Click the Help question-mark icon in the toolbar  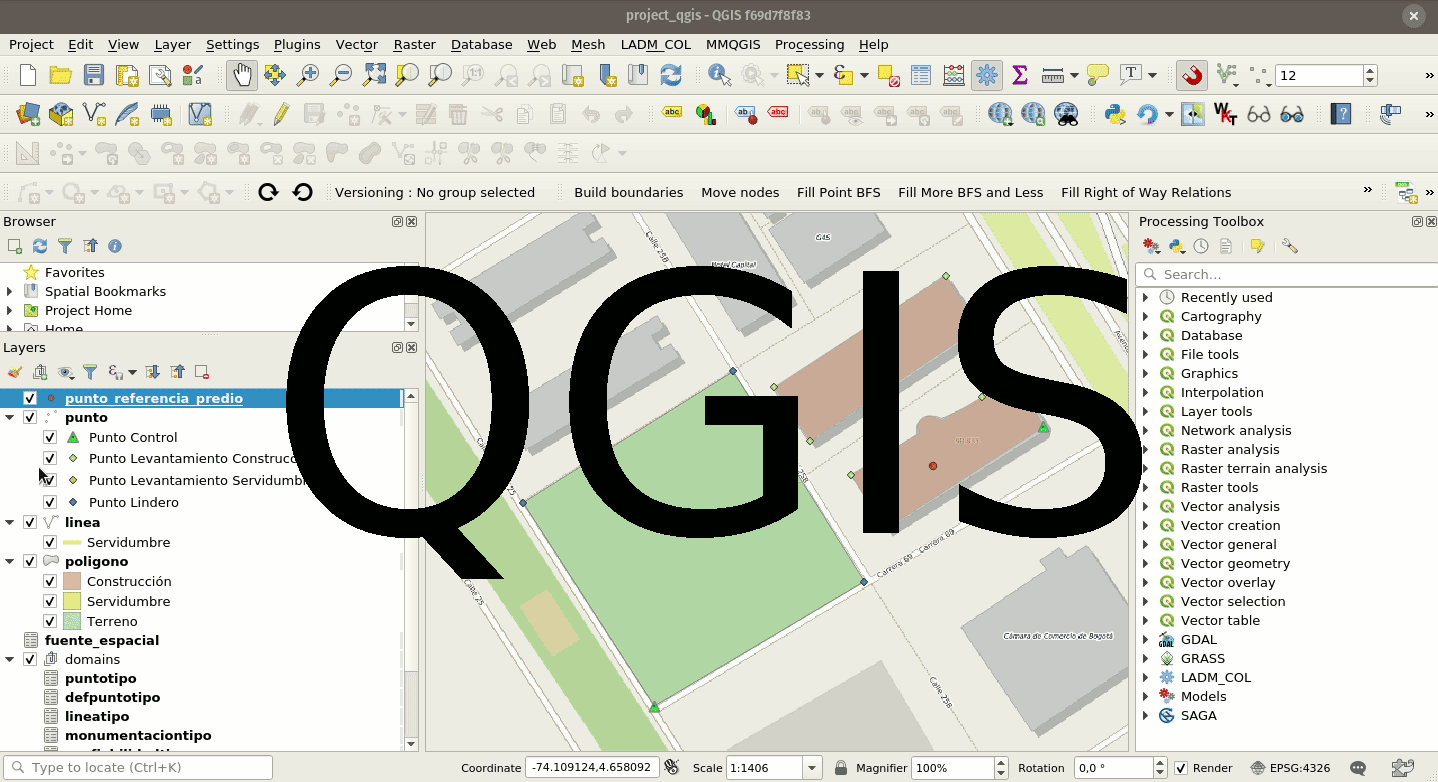coord(1341,114)
